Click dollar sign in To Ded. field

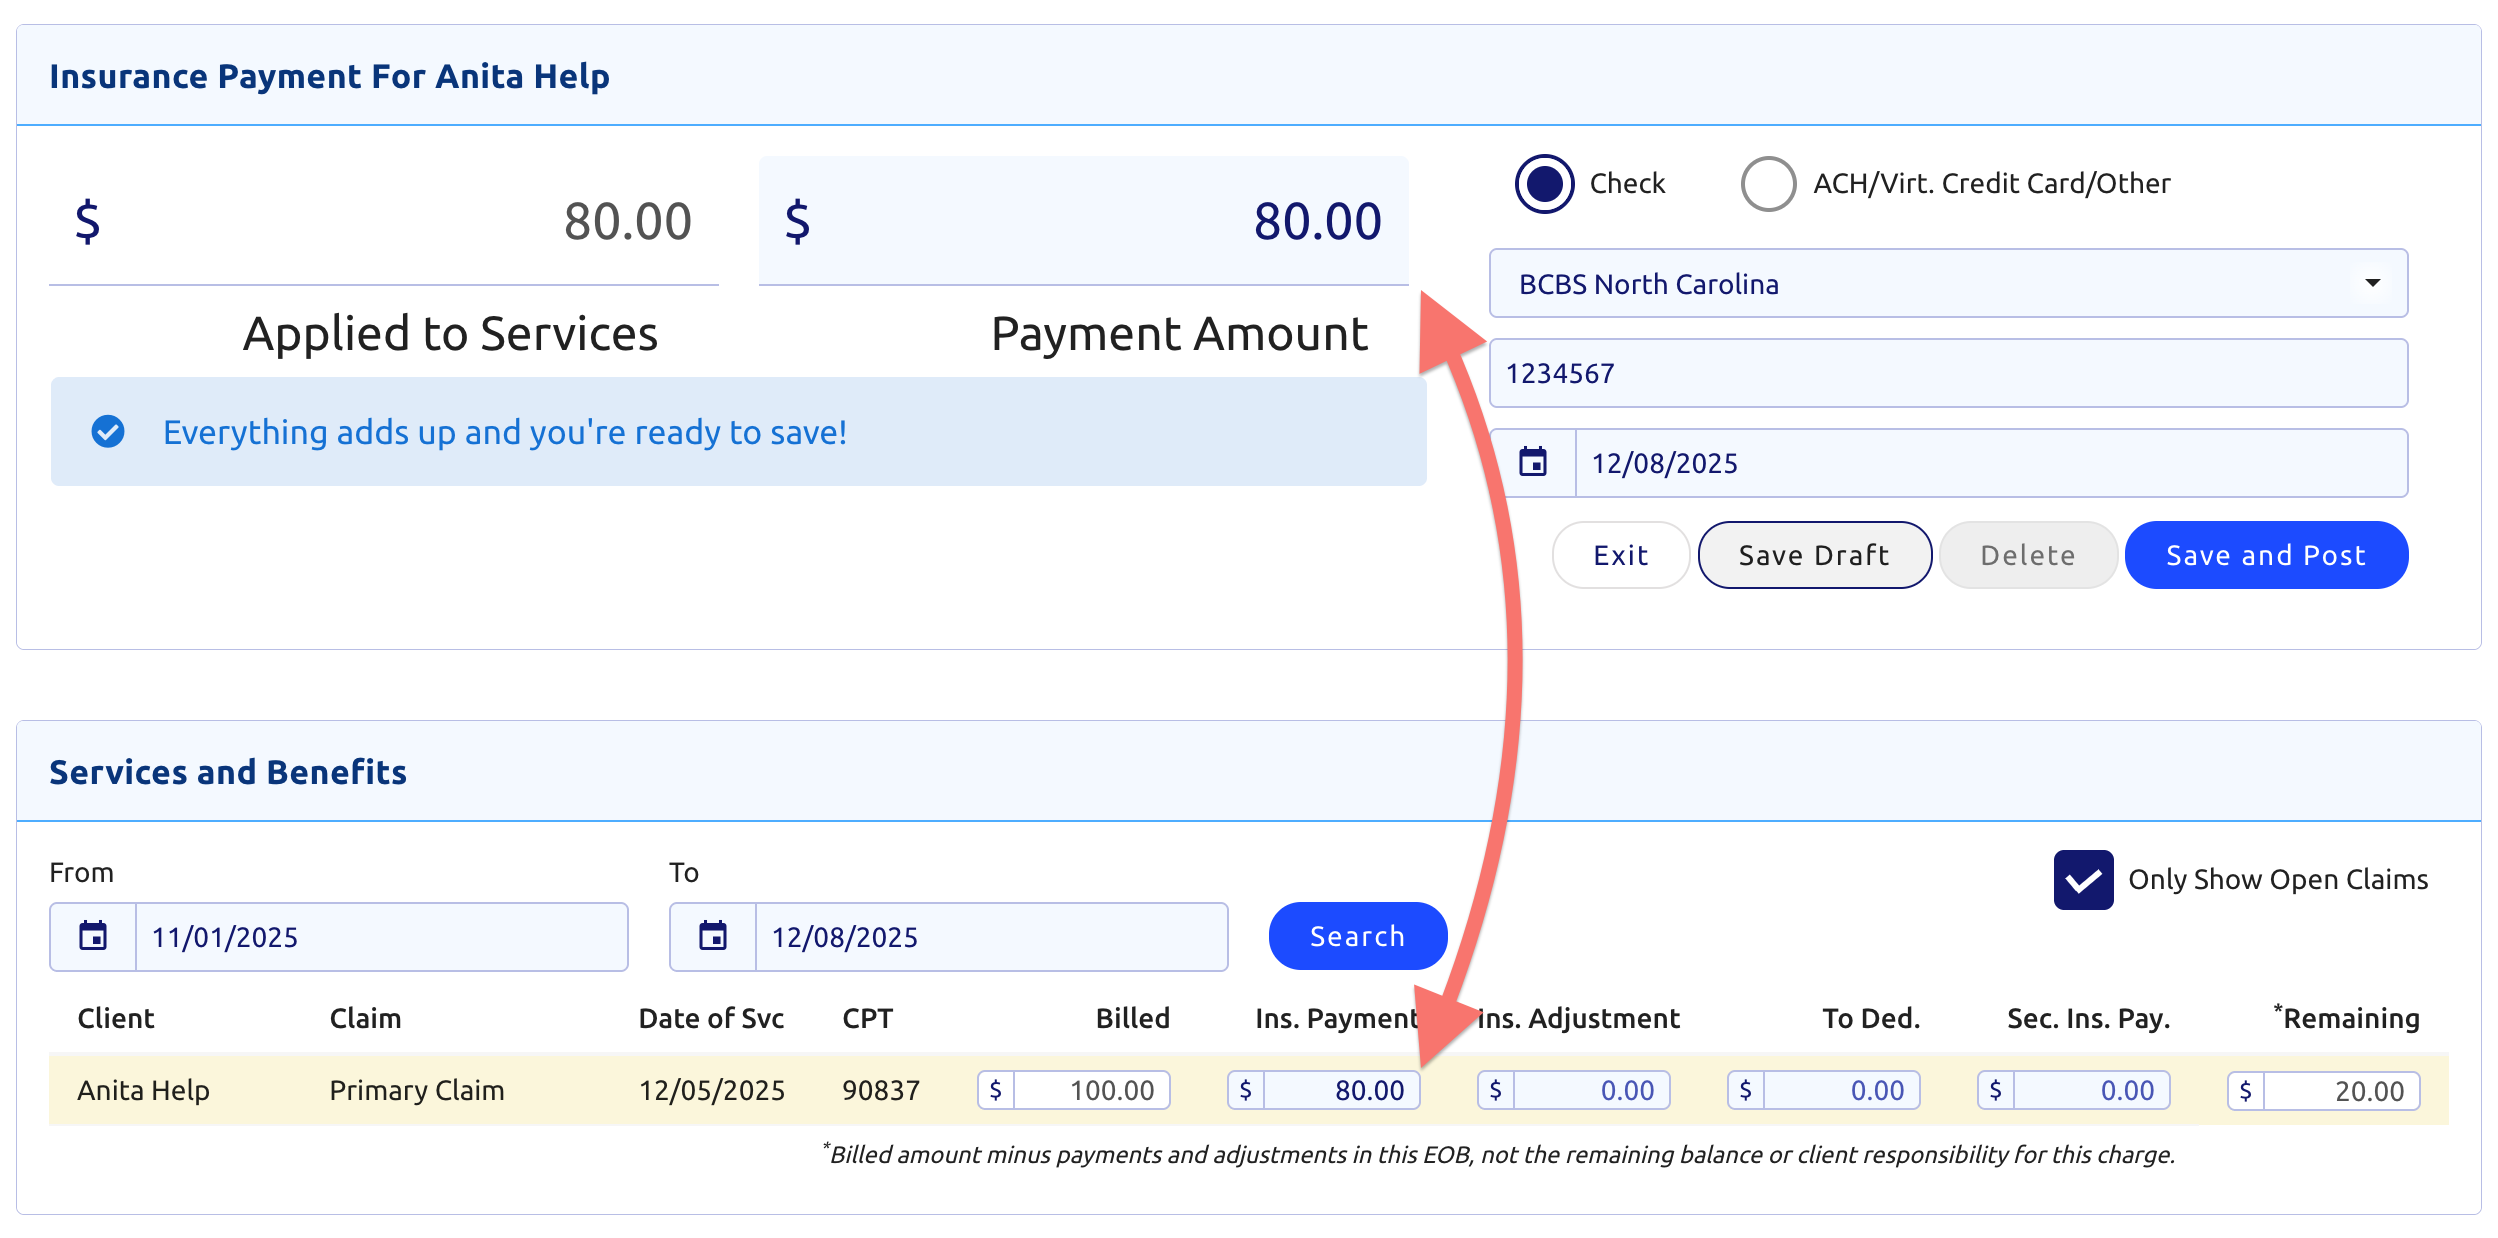[x=1745, y=1090]
